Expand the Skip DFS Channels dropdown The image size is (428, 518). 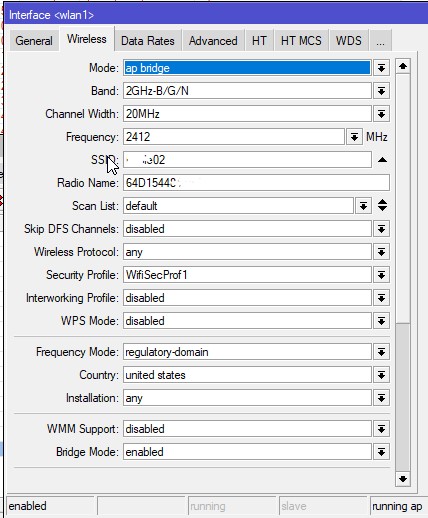pyautogui.click(x=381, y=229)
